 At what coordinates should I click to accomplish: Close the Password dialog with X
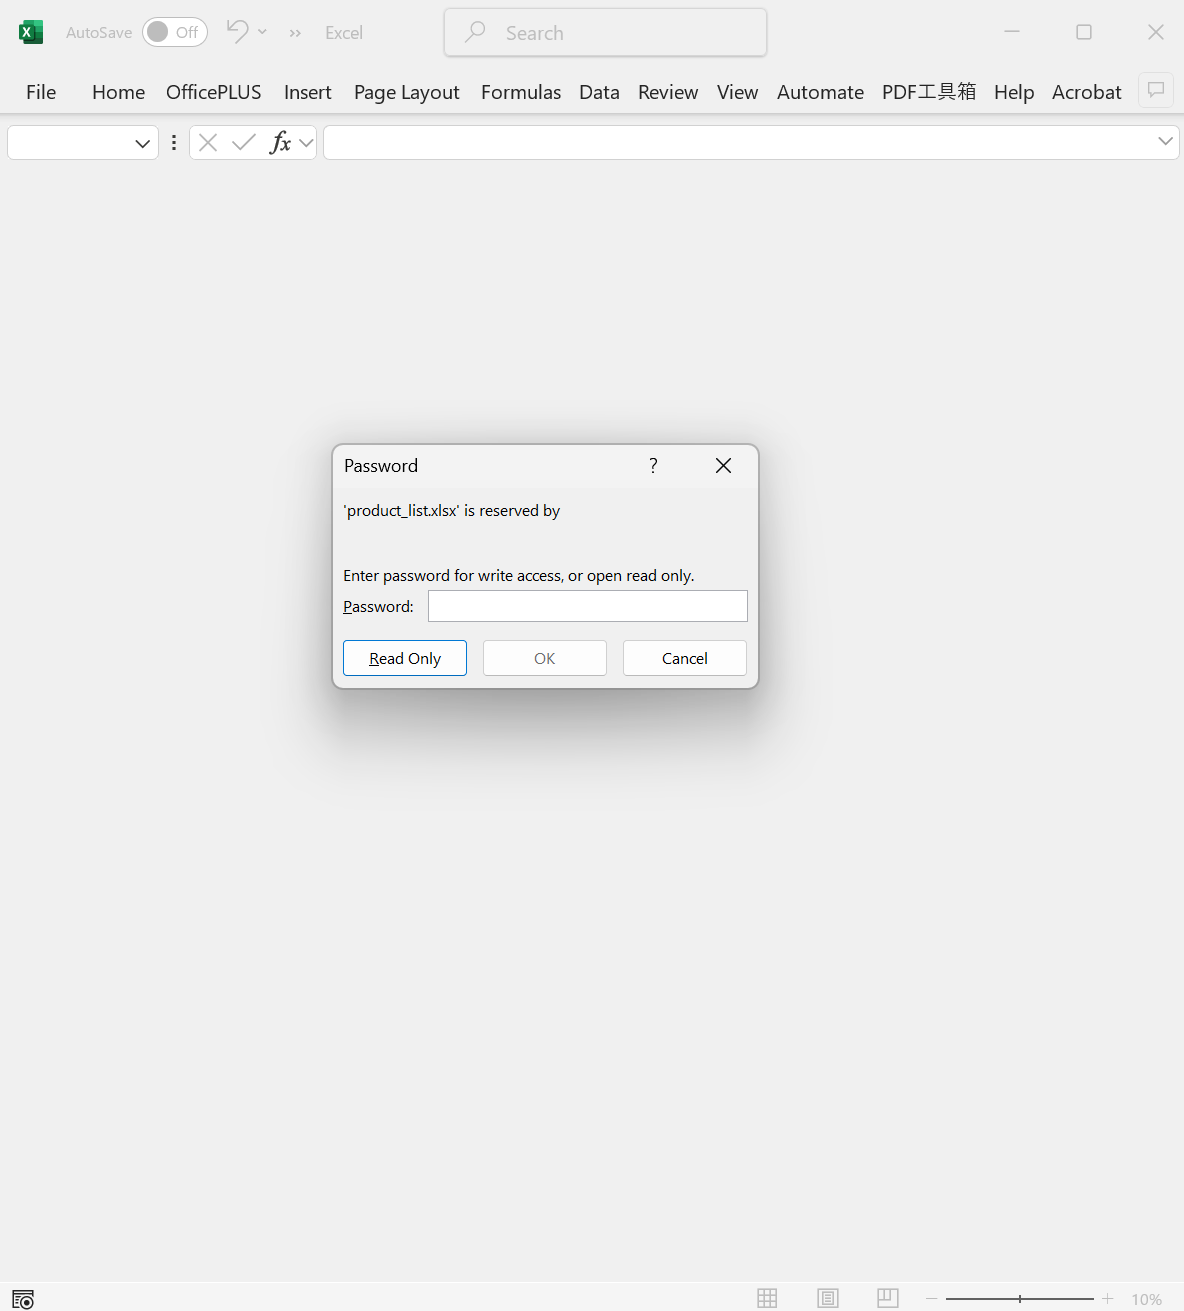pyautogui.click(x=724, y=466)
